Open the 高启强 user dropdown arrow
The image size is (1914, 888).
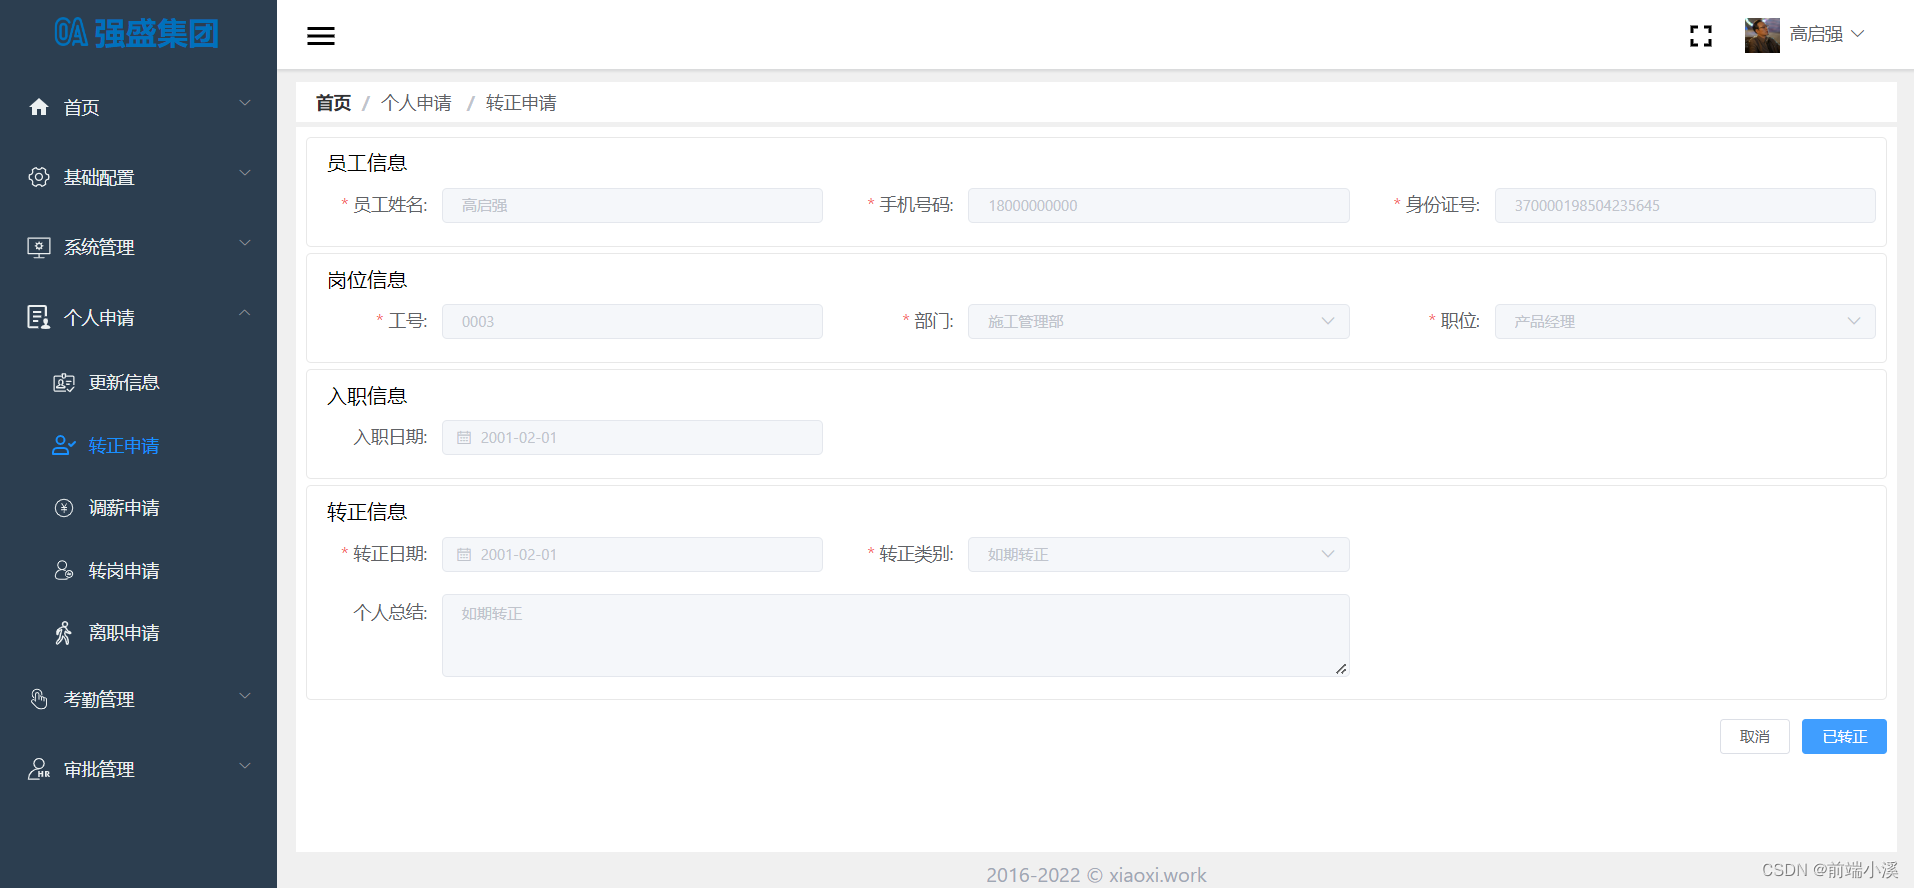(1857, 34)
